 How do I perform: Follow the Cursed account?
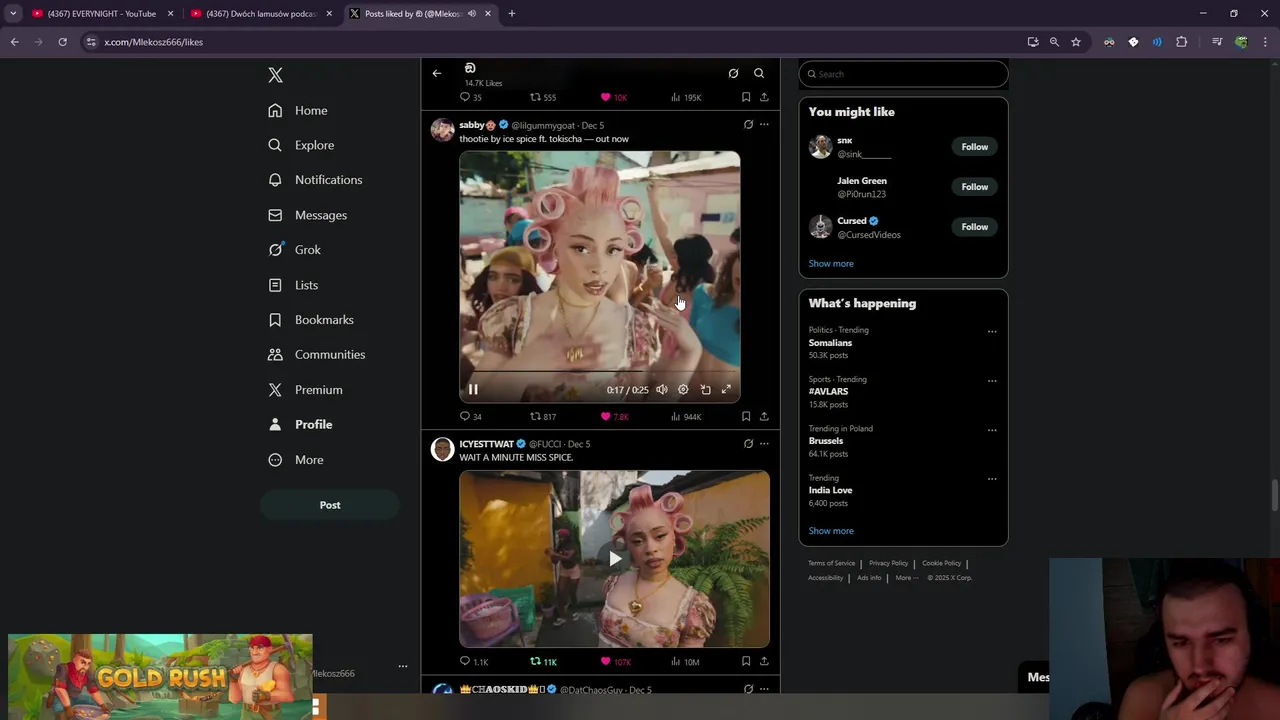[974, 227]
